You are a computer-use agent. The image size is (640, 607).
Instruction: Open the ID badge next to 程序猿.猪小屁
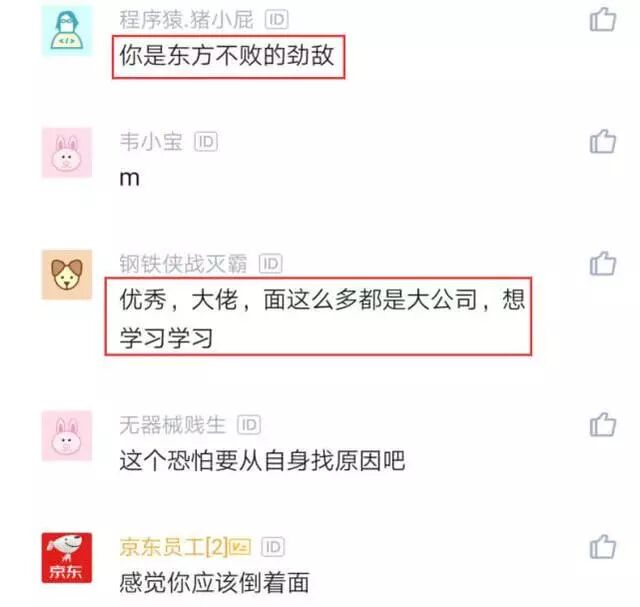277,20
